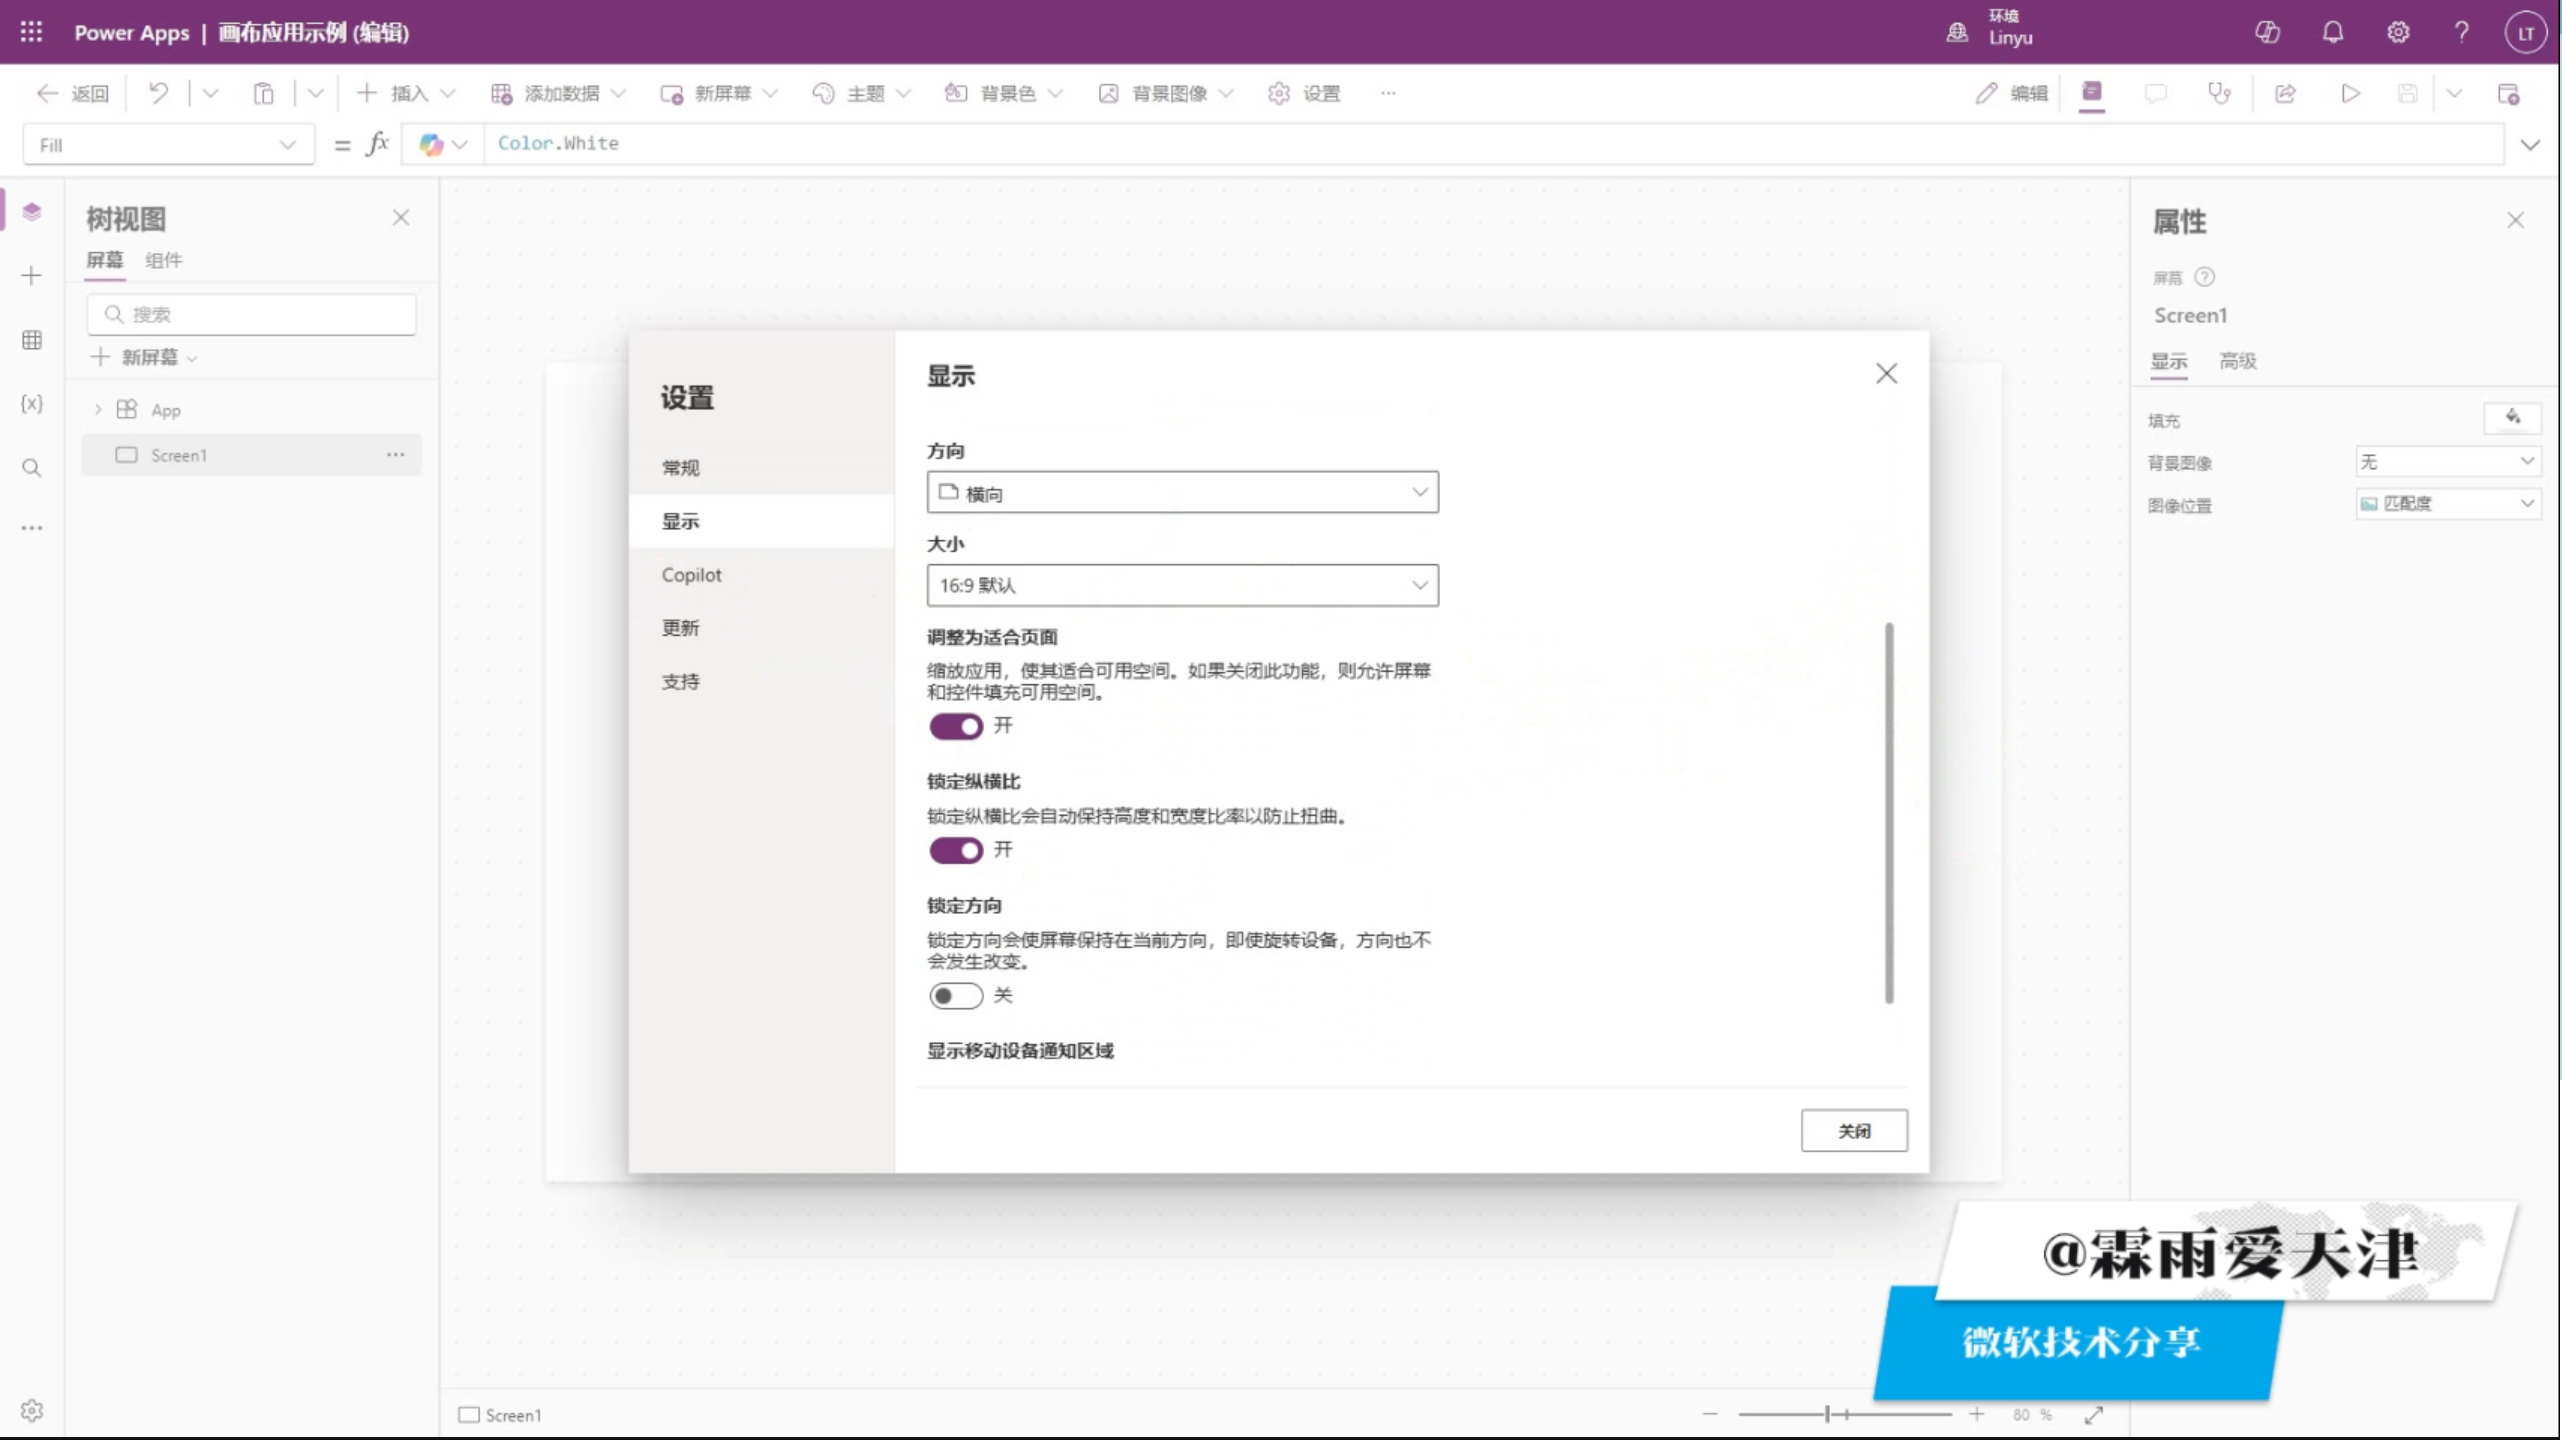Turn off the 调整为适合页面 toggle
The image size is (2562, 1440).
pos(955,726)
